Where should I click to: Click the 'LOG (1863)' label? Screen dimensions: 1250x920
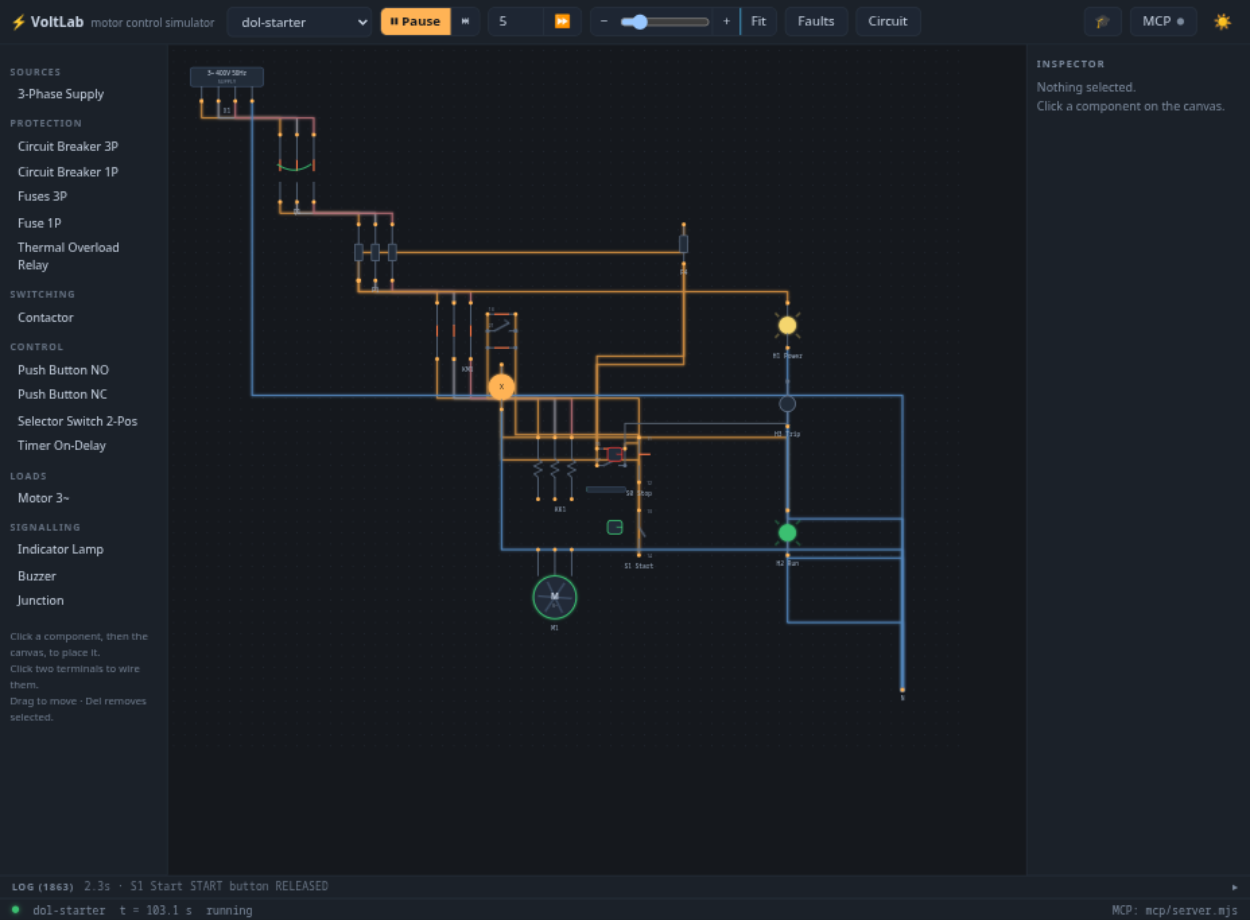tap(42, 887)
